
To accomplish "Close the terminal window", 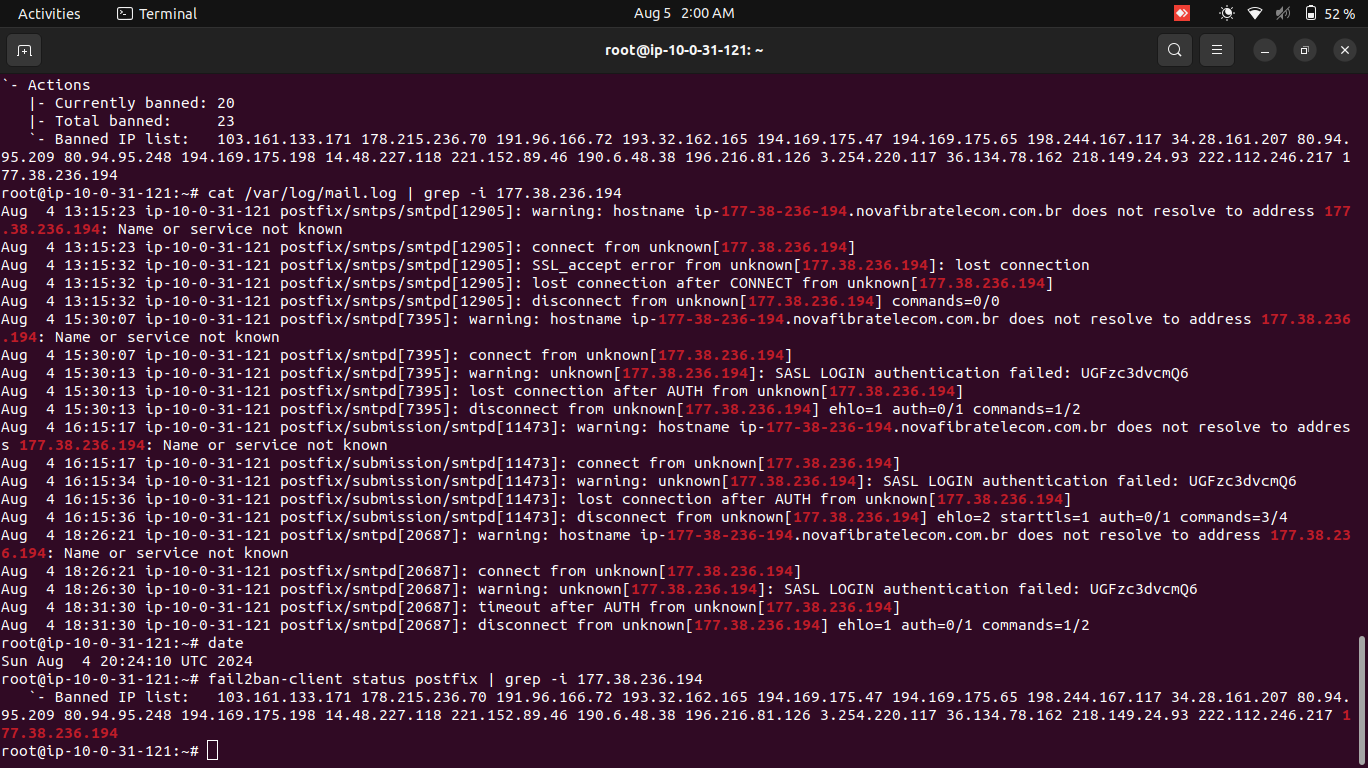I will (x=1345, y=50).
